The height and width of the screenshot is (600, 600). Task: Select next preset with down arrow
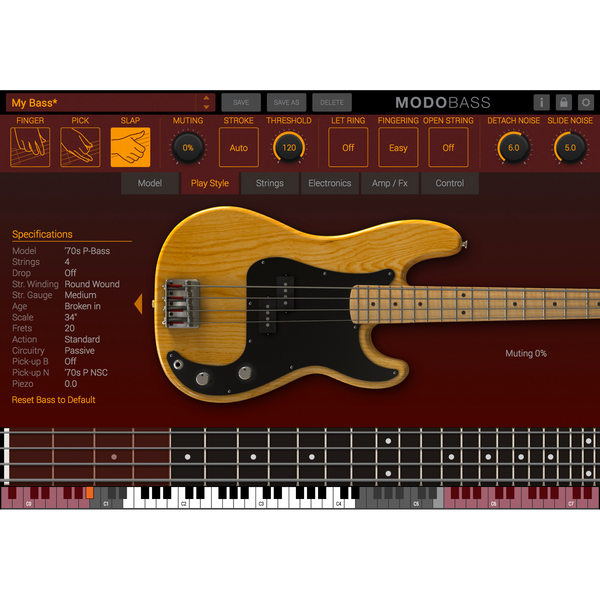coord(206,108)
